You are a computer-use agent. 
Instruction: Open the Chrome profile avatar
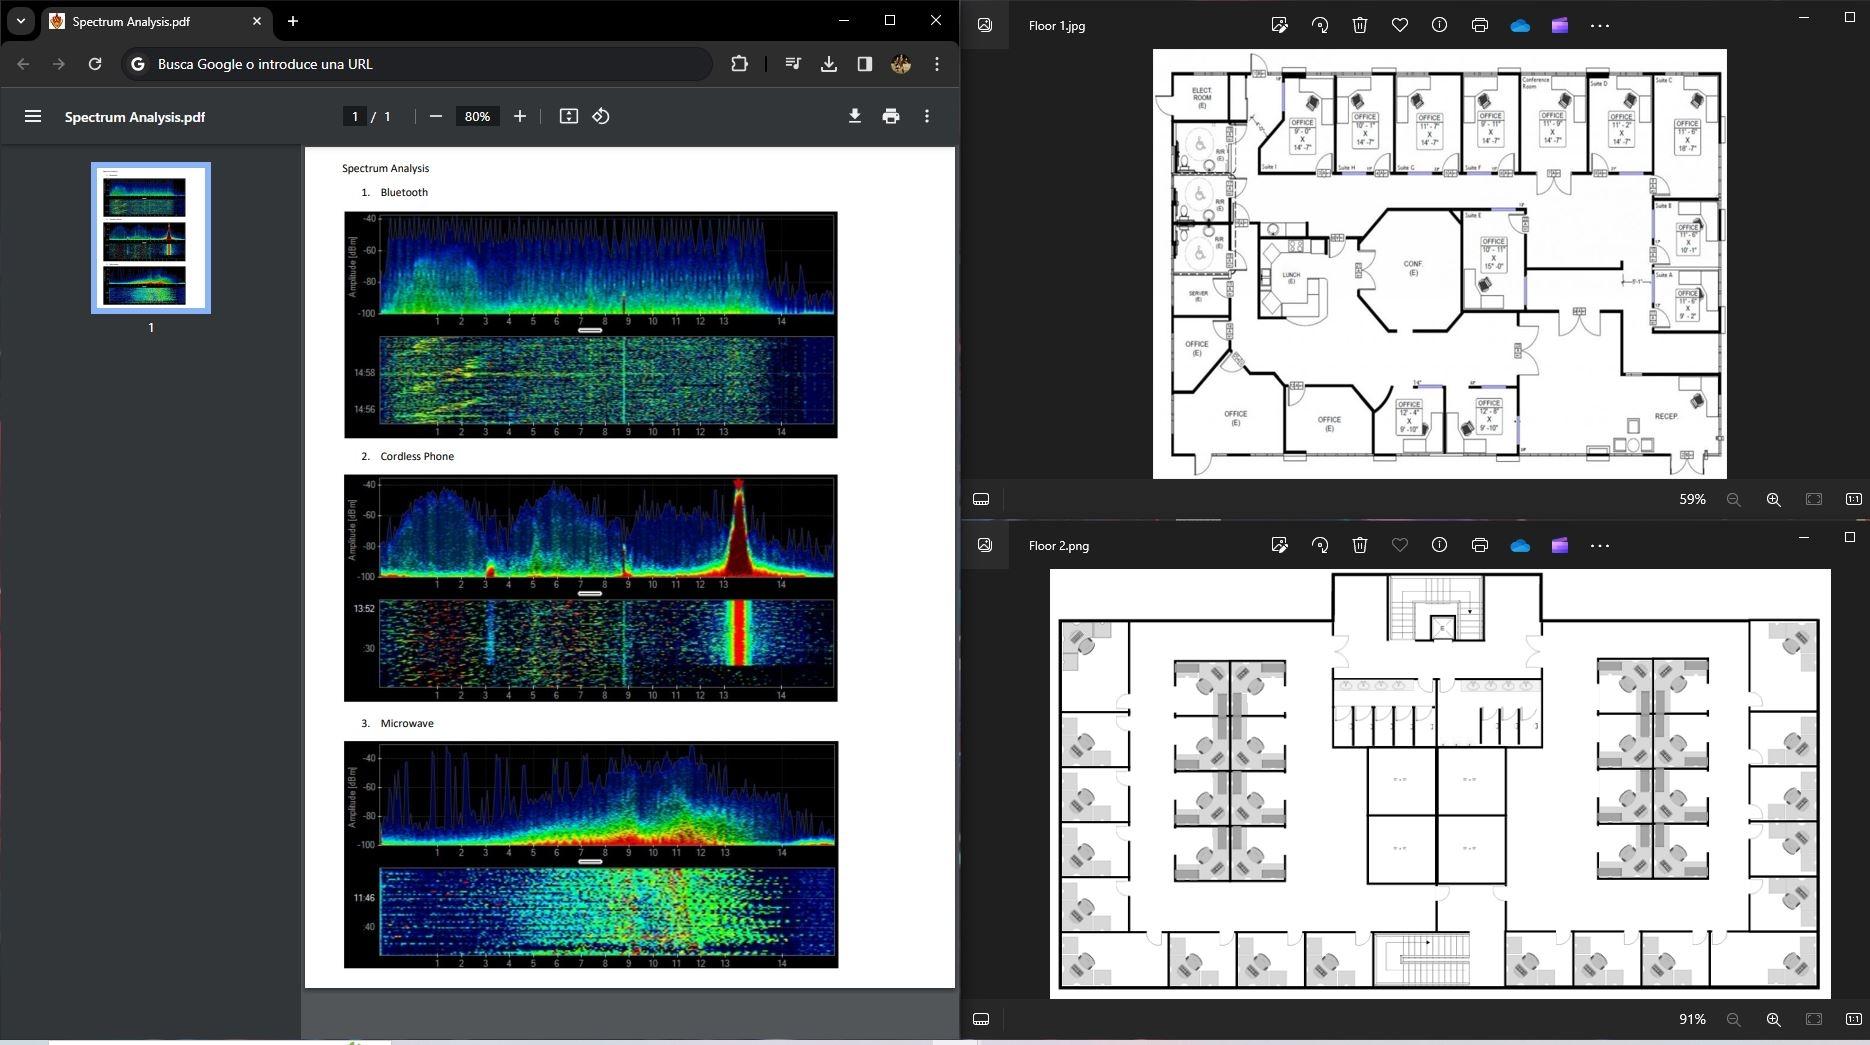tap(901, 64)
